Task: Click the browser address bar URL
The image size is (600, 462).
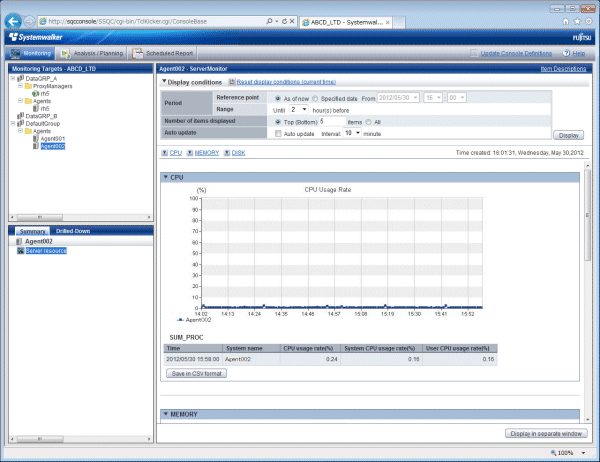Action: point(127,21)
